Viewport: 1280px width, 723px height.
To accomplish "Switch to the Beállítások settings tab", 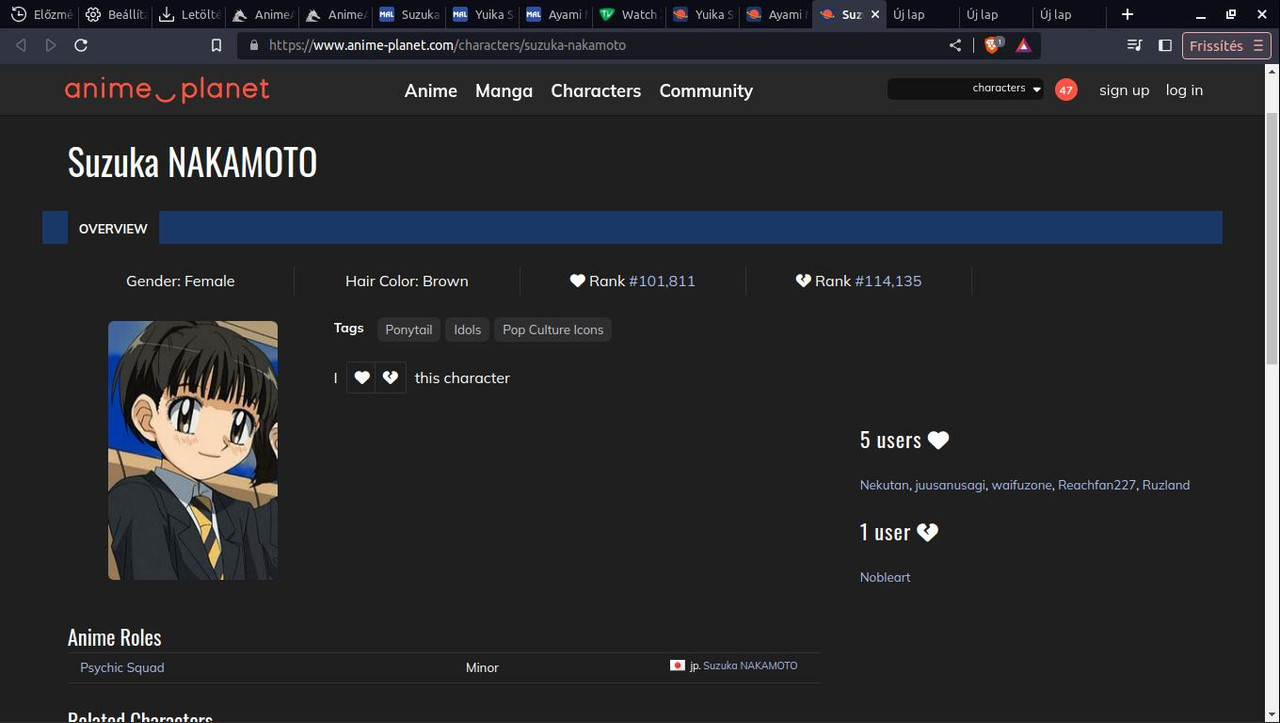I will click(x=115, y=14).
